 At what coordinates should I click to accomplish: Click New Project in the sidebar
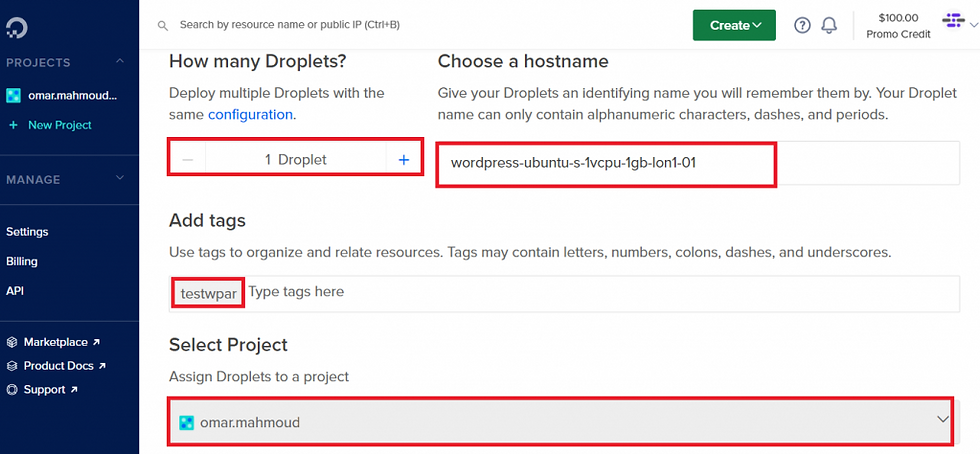pyautogui.click(x=59, y=125)
